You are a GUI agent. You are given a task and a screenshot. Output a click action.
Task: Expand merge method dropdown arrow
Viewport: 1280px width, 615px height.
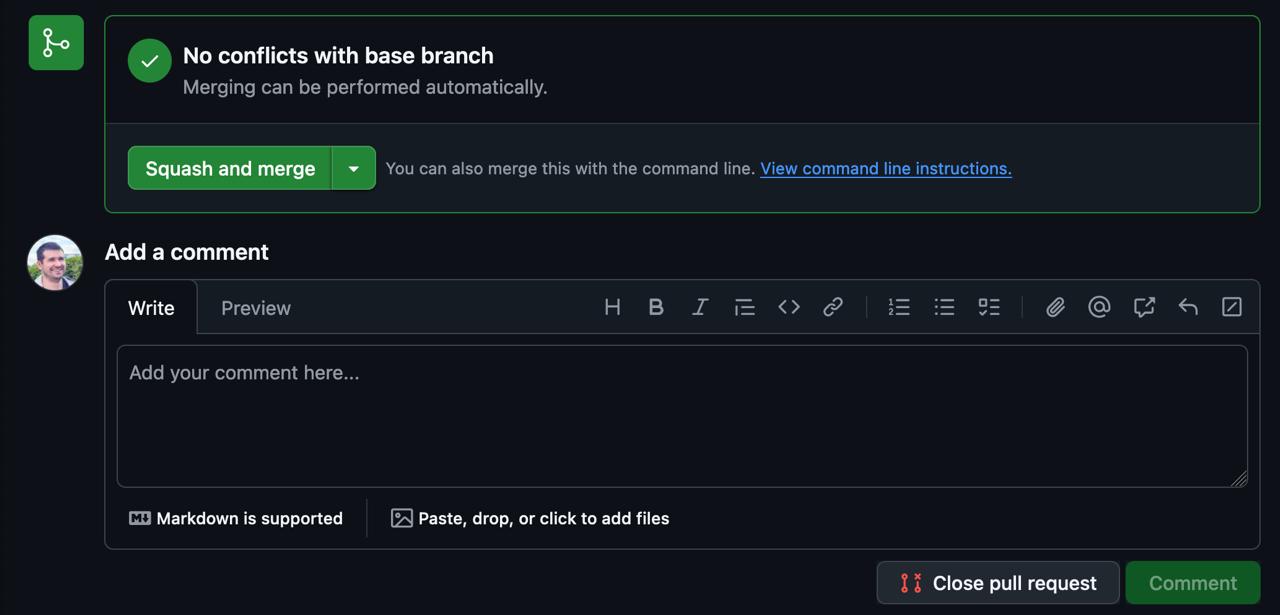[x=353, y=168]
